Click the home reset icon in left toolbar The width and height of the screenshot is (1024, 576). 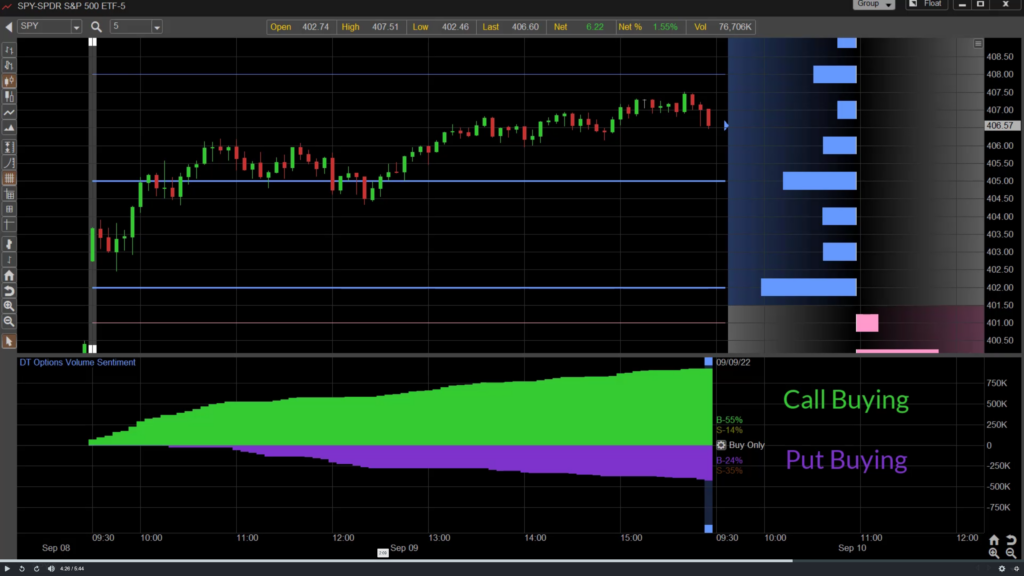pyautogui.click(x=9, y=275)
